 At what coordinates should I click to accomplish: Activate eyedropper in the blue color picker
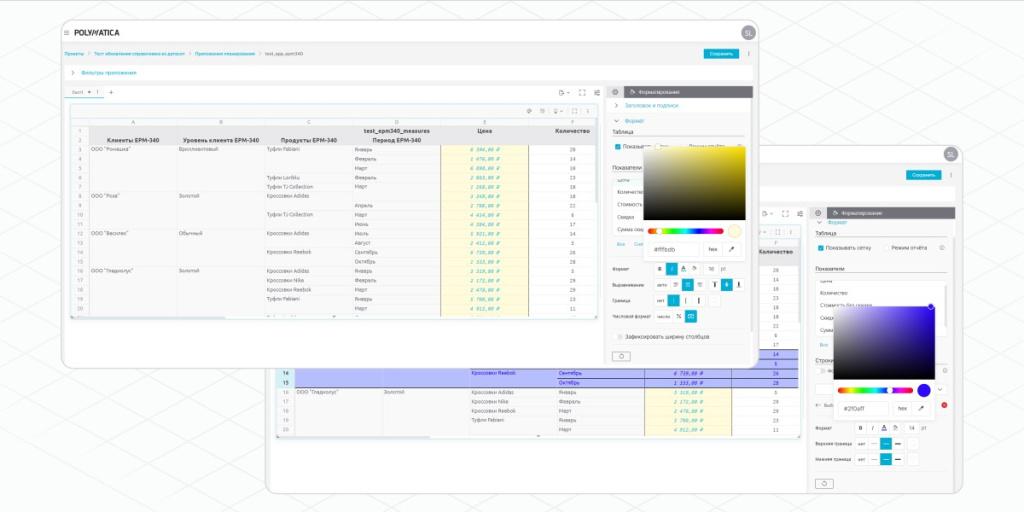(921, 408)
